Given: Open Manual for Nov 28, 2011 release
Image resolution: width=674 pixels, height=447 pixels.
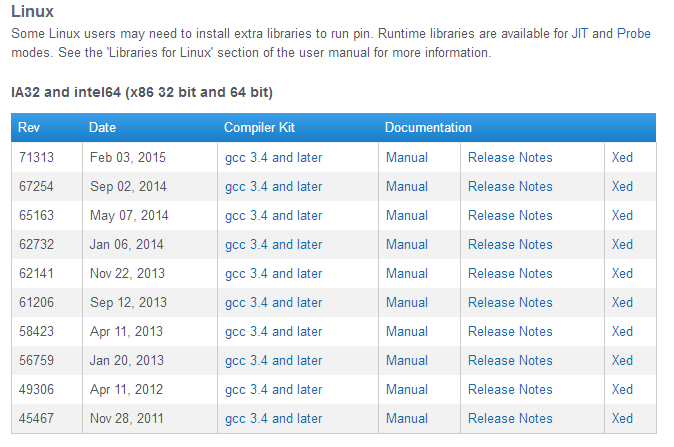Looking at the screenshot, I should [x=407, y=419].
